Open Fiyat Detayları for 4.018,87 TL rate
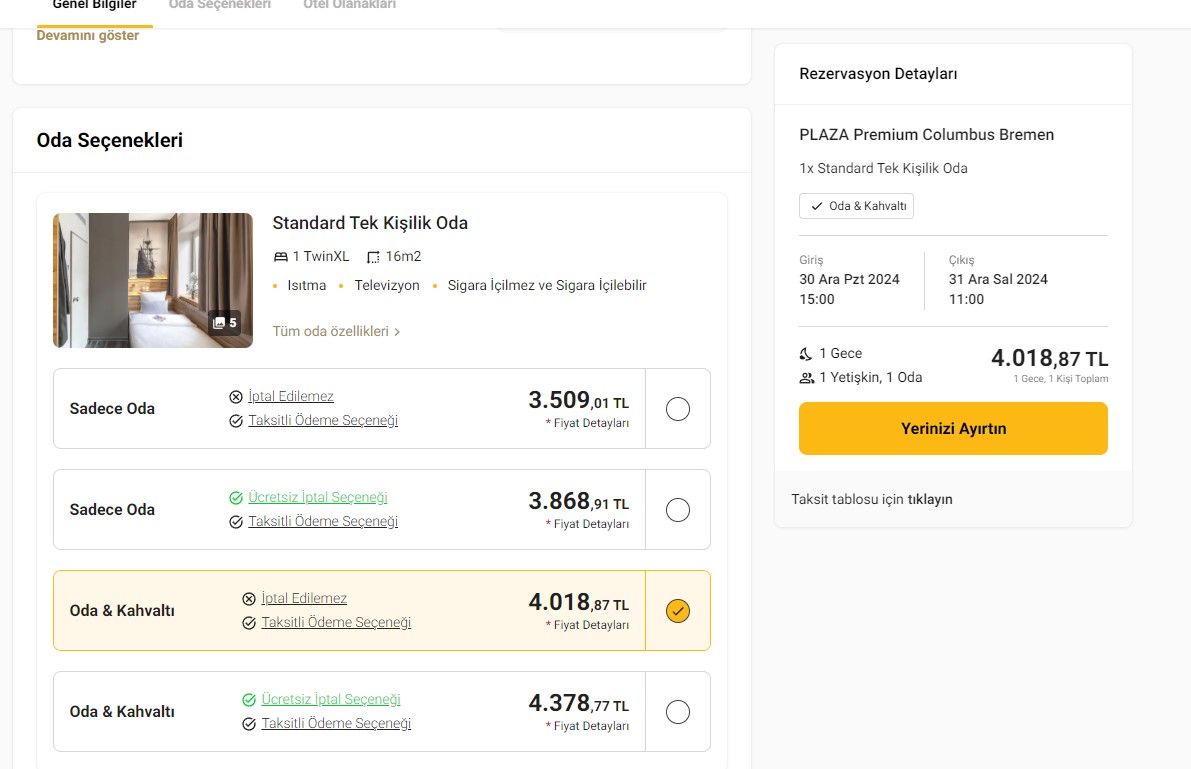Viewport: 1191px width, 769px height. [591, 625]
